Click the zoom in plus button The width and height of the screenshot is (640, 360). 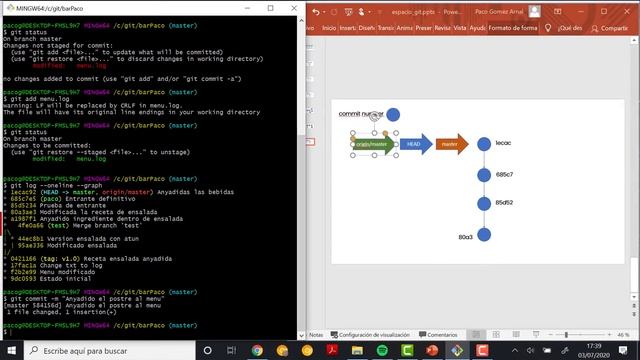[609, 335]
